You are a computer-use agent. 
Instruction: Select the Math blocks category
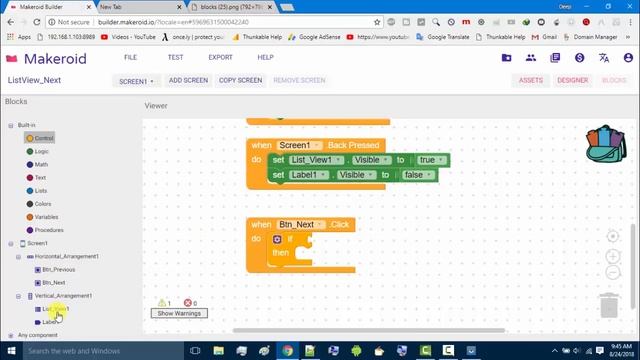tap(38, 164)
